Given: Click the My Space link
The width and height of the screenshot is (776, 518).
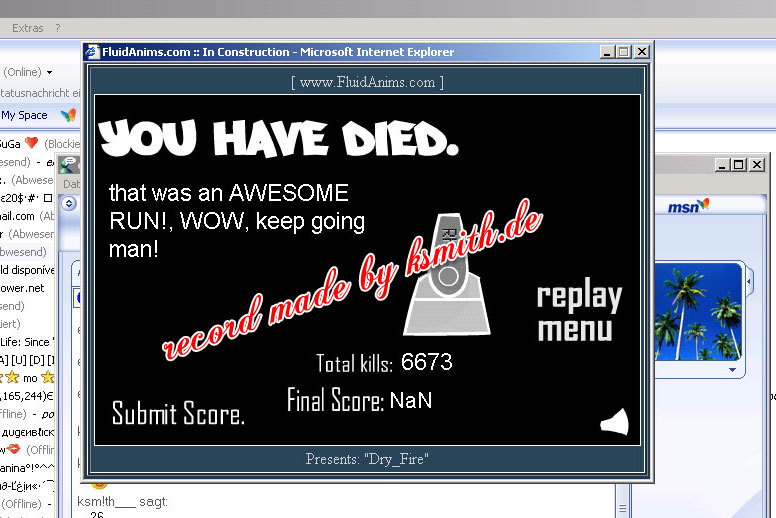Looking at the screenshot, I should click(x=24, y=116).
